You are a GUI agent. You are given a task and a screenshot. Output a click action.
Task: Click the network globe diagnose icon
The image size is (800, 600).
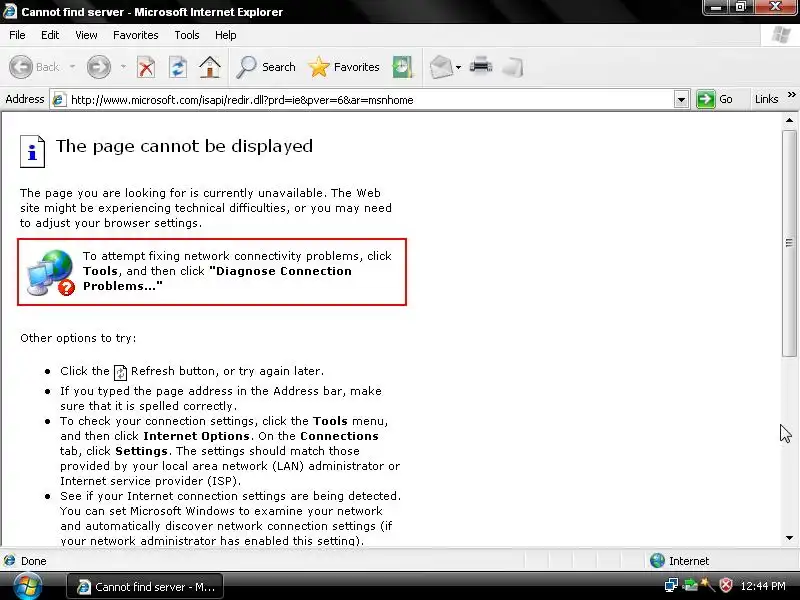tap(51, 272)
